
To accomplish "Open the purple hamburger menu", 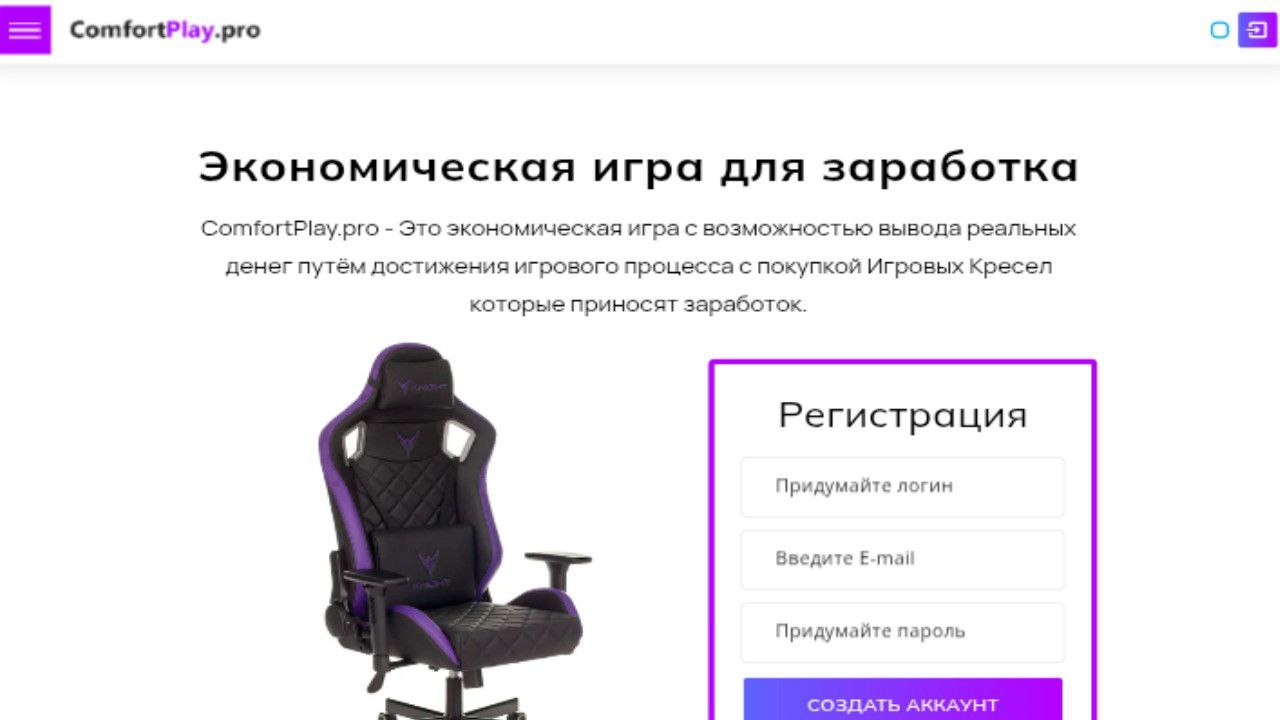I will (25, 29).
